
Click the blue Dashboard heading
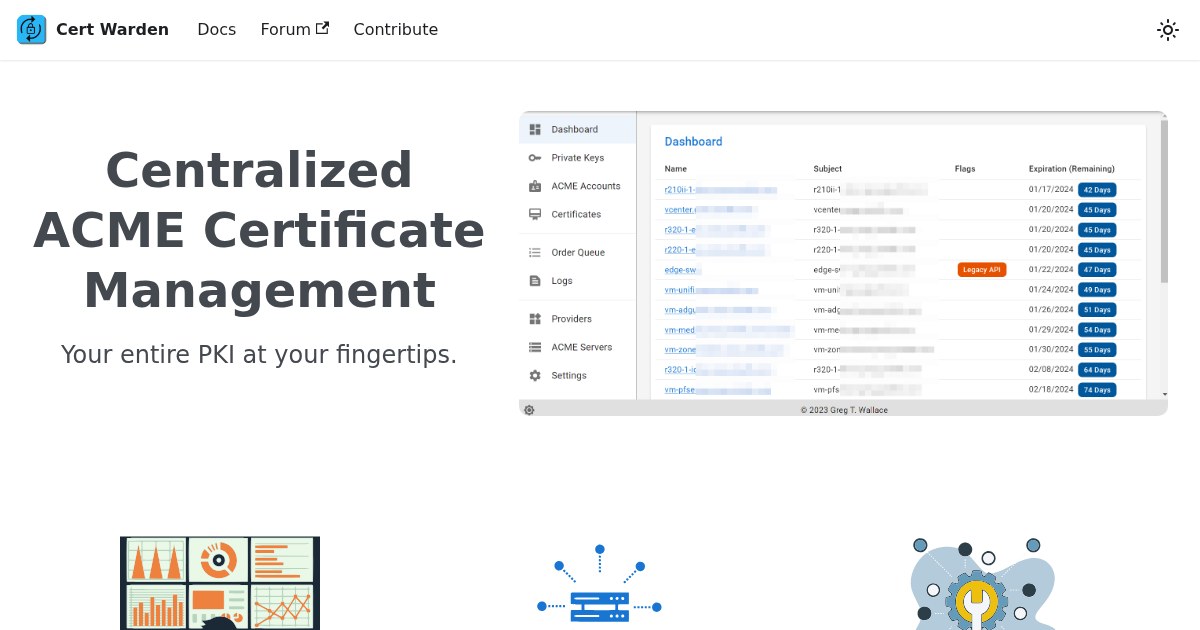(693, 142)
